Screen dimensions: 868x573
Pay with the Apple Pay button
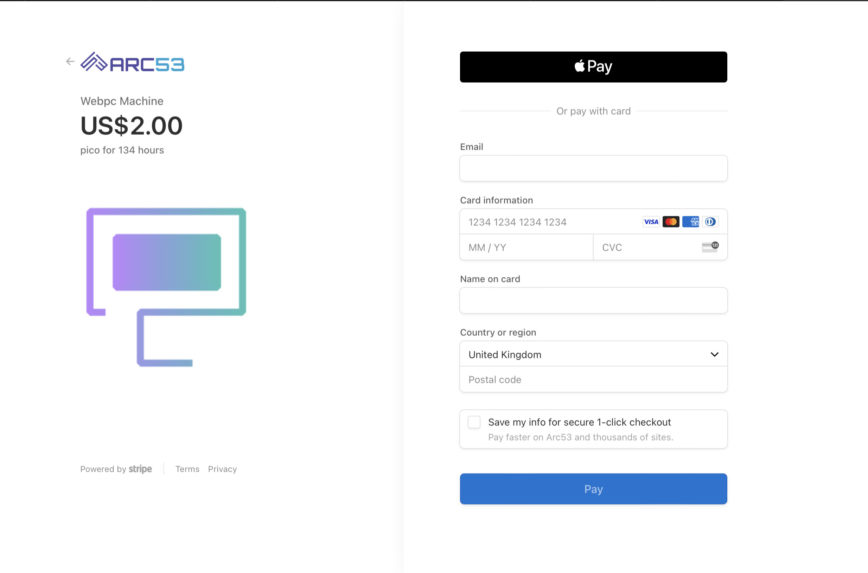pos(593,67)
